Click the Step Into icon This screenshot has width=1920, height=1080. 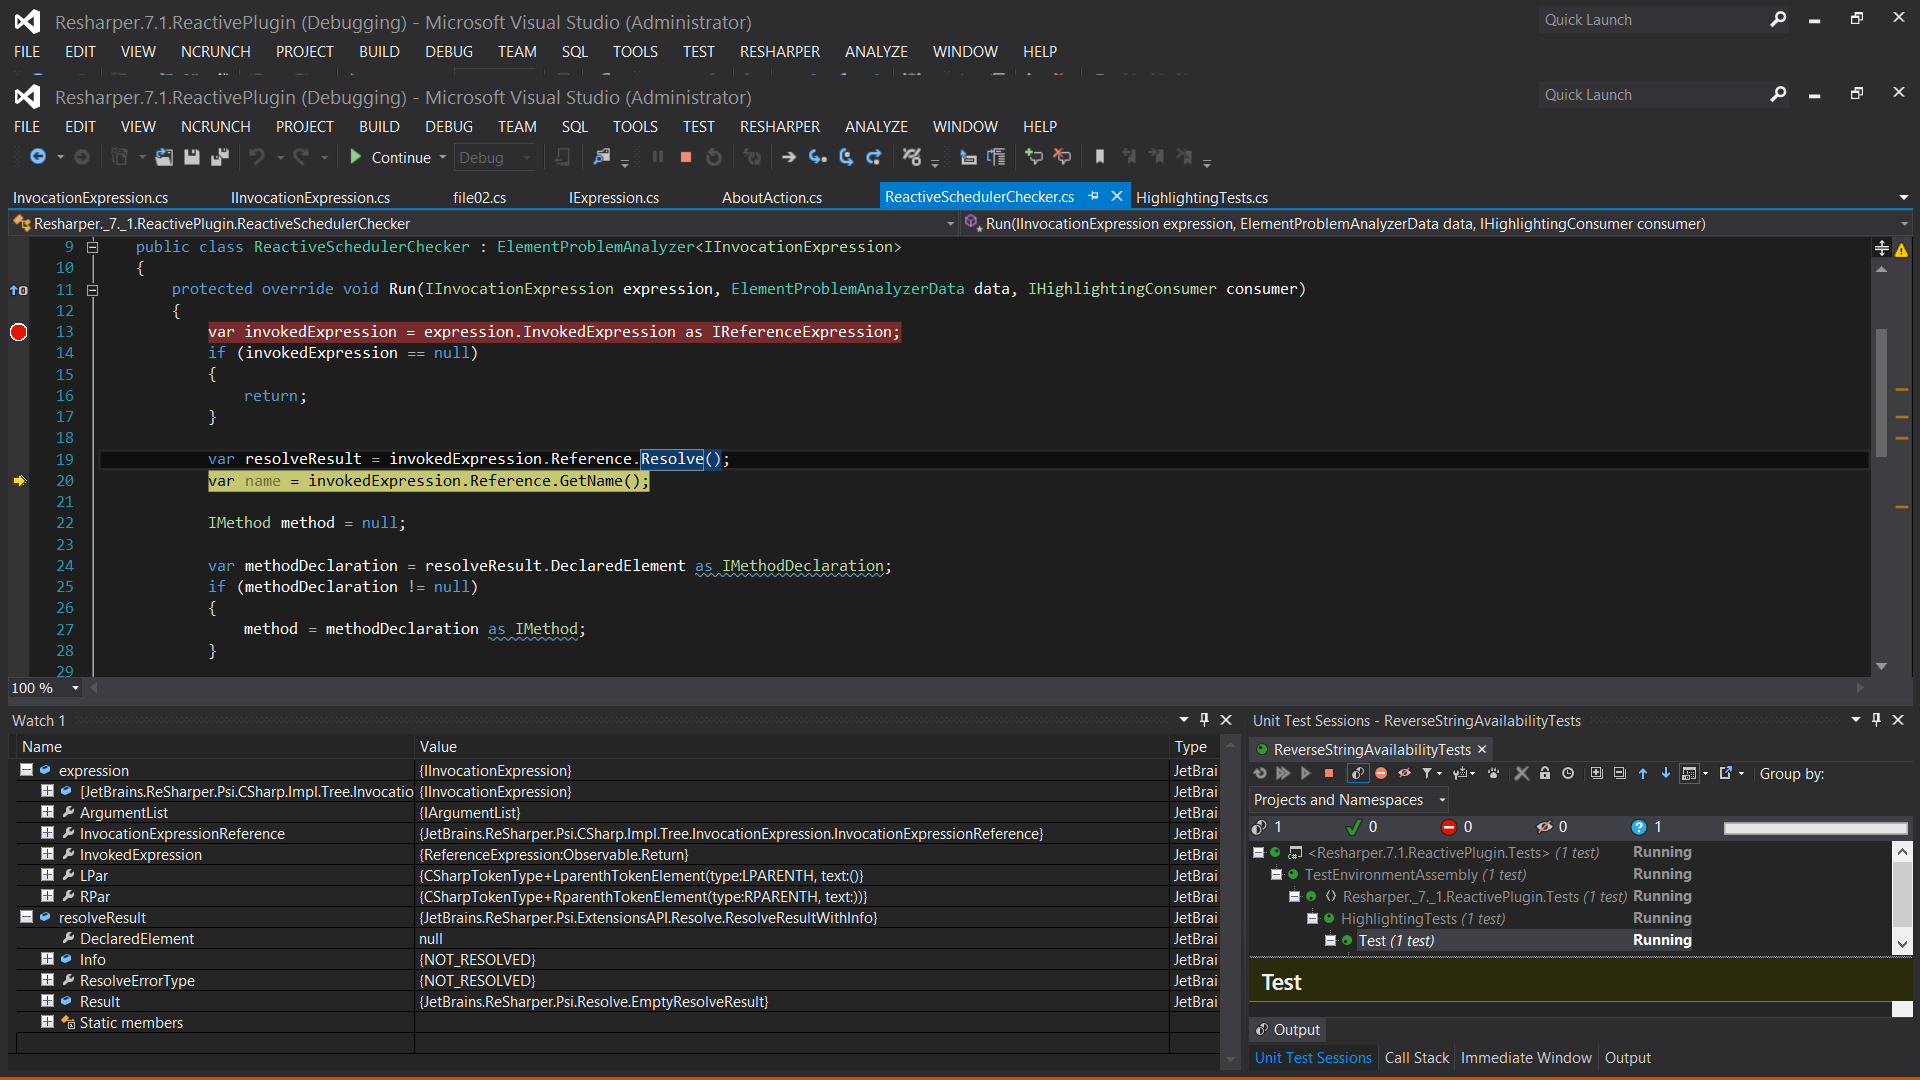818,157
